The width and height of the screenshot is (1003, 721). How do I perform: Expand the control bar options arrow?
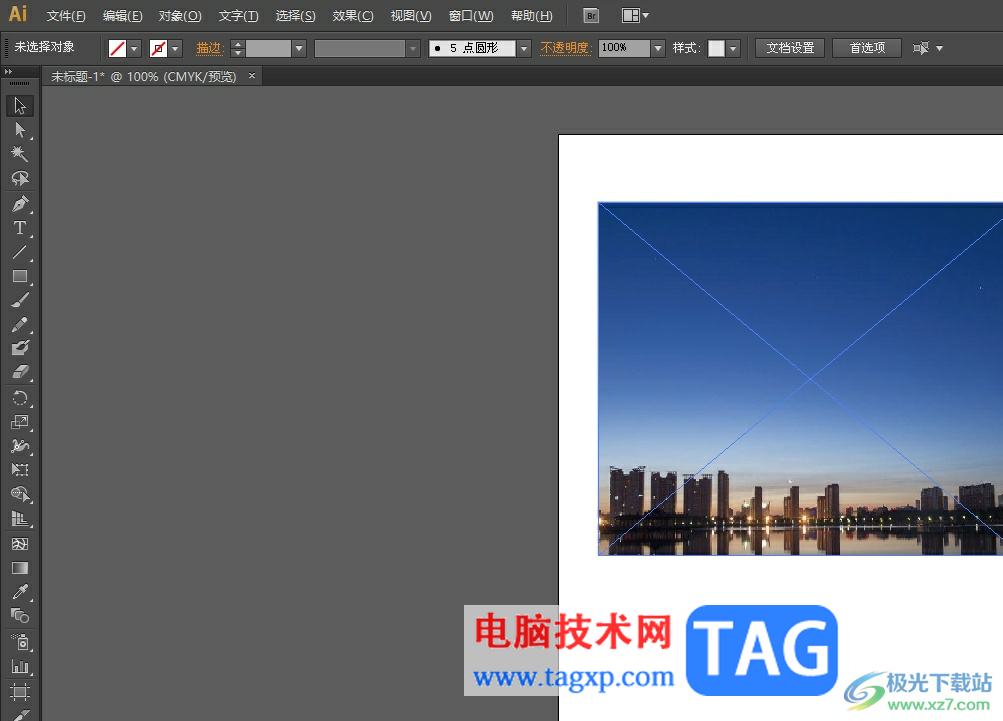pos(940,48)
